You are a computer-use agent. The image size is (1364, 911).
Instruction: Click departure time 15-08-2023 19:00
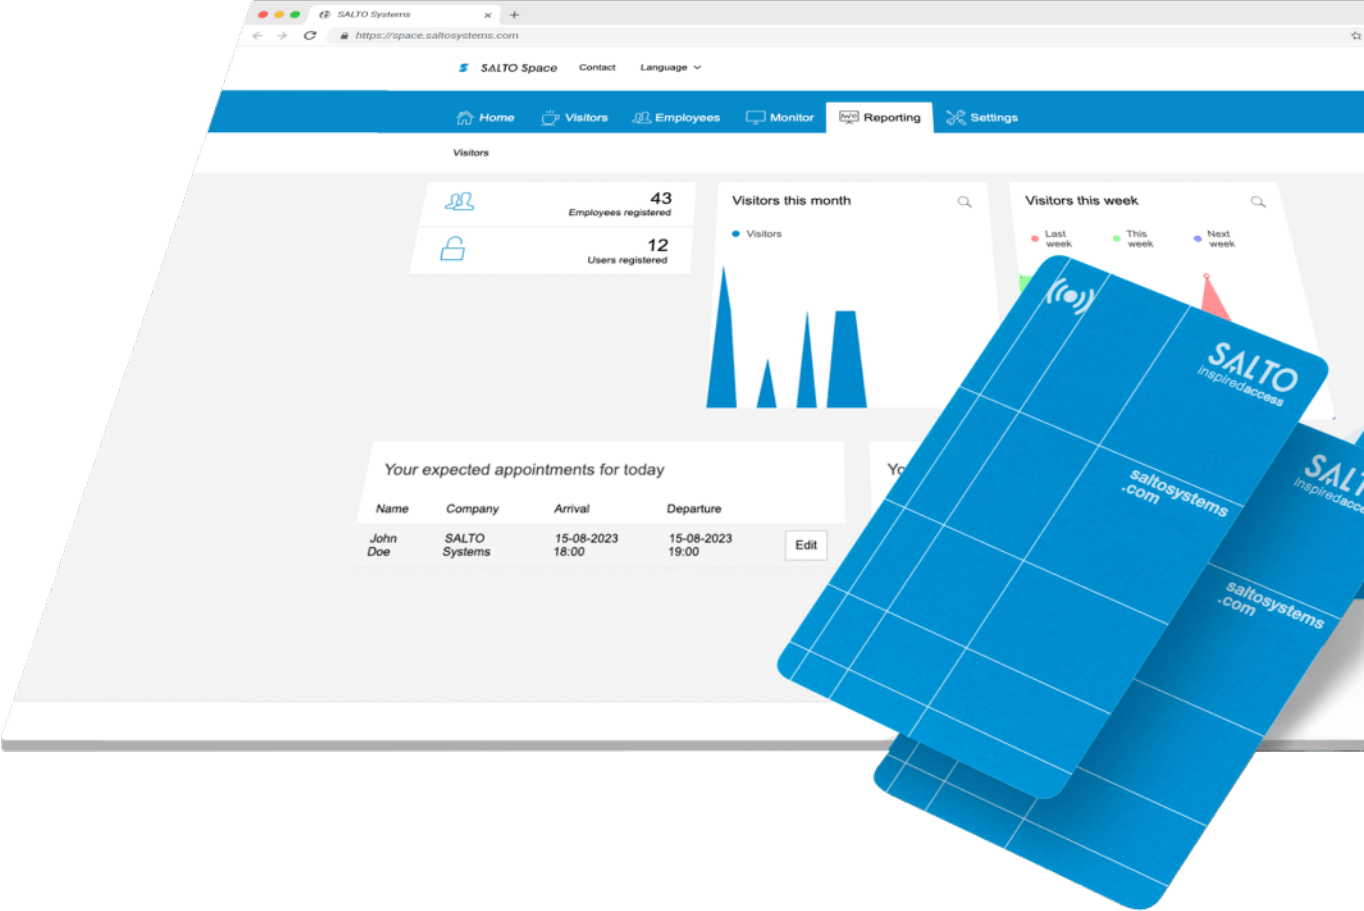point(700,545)
